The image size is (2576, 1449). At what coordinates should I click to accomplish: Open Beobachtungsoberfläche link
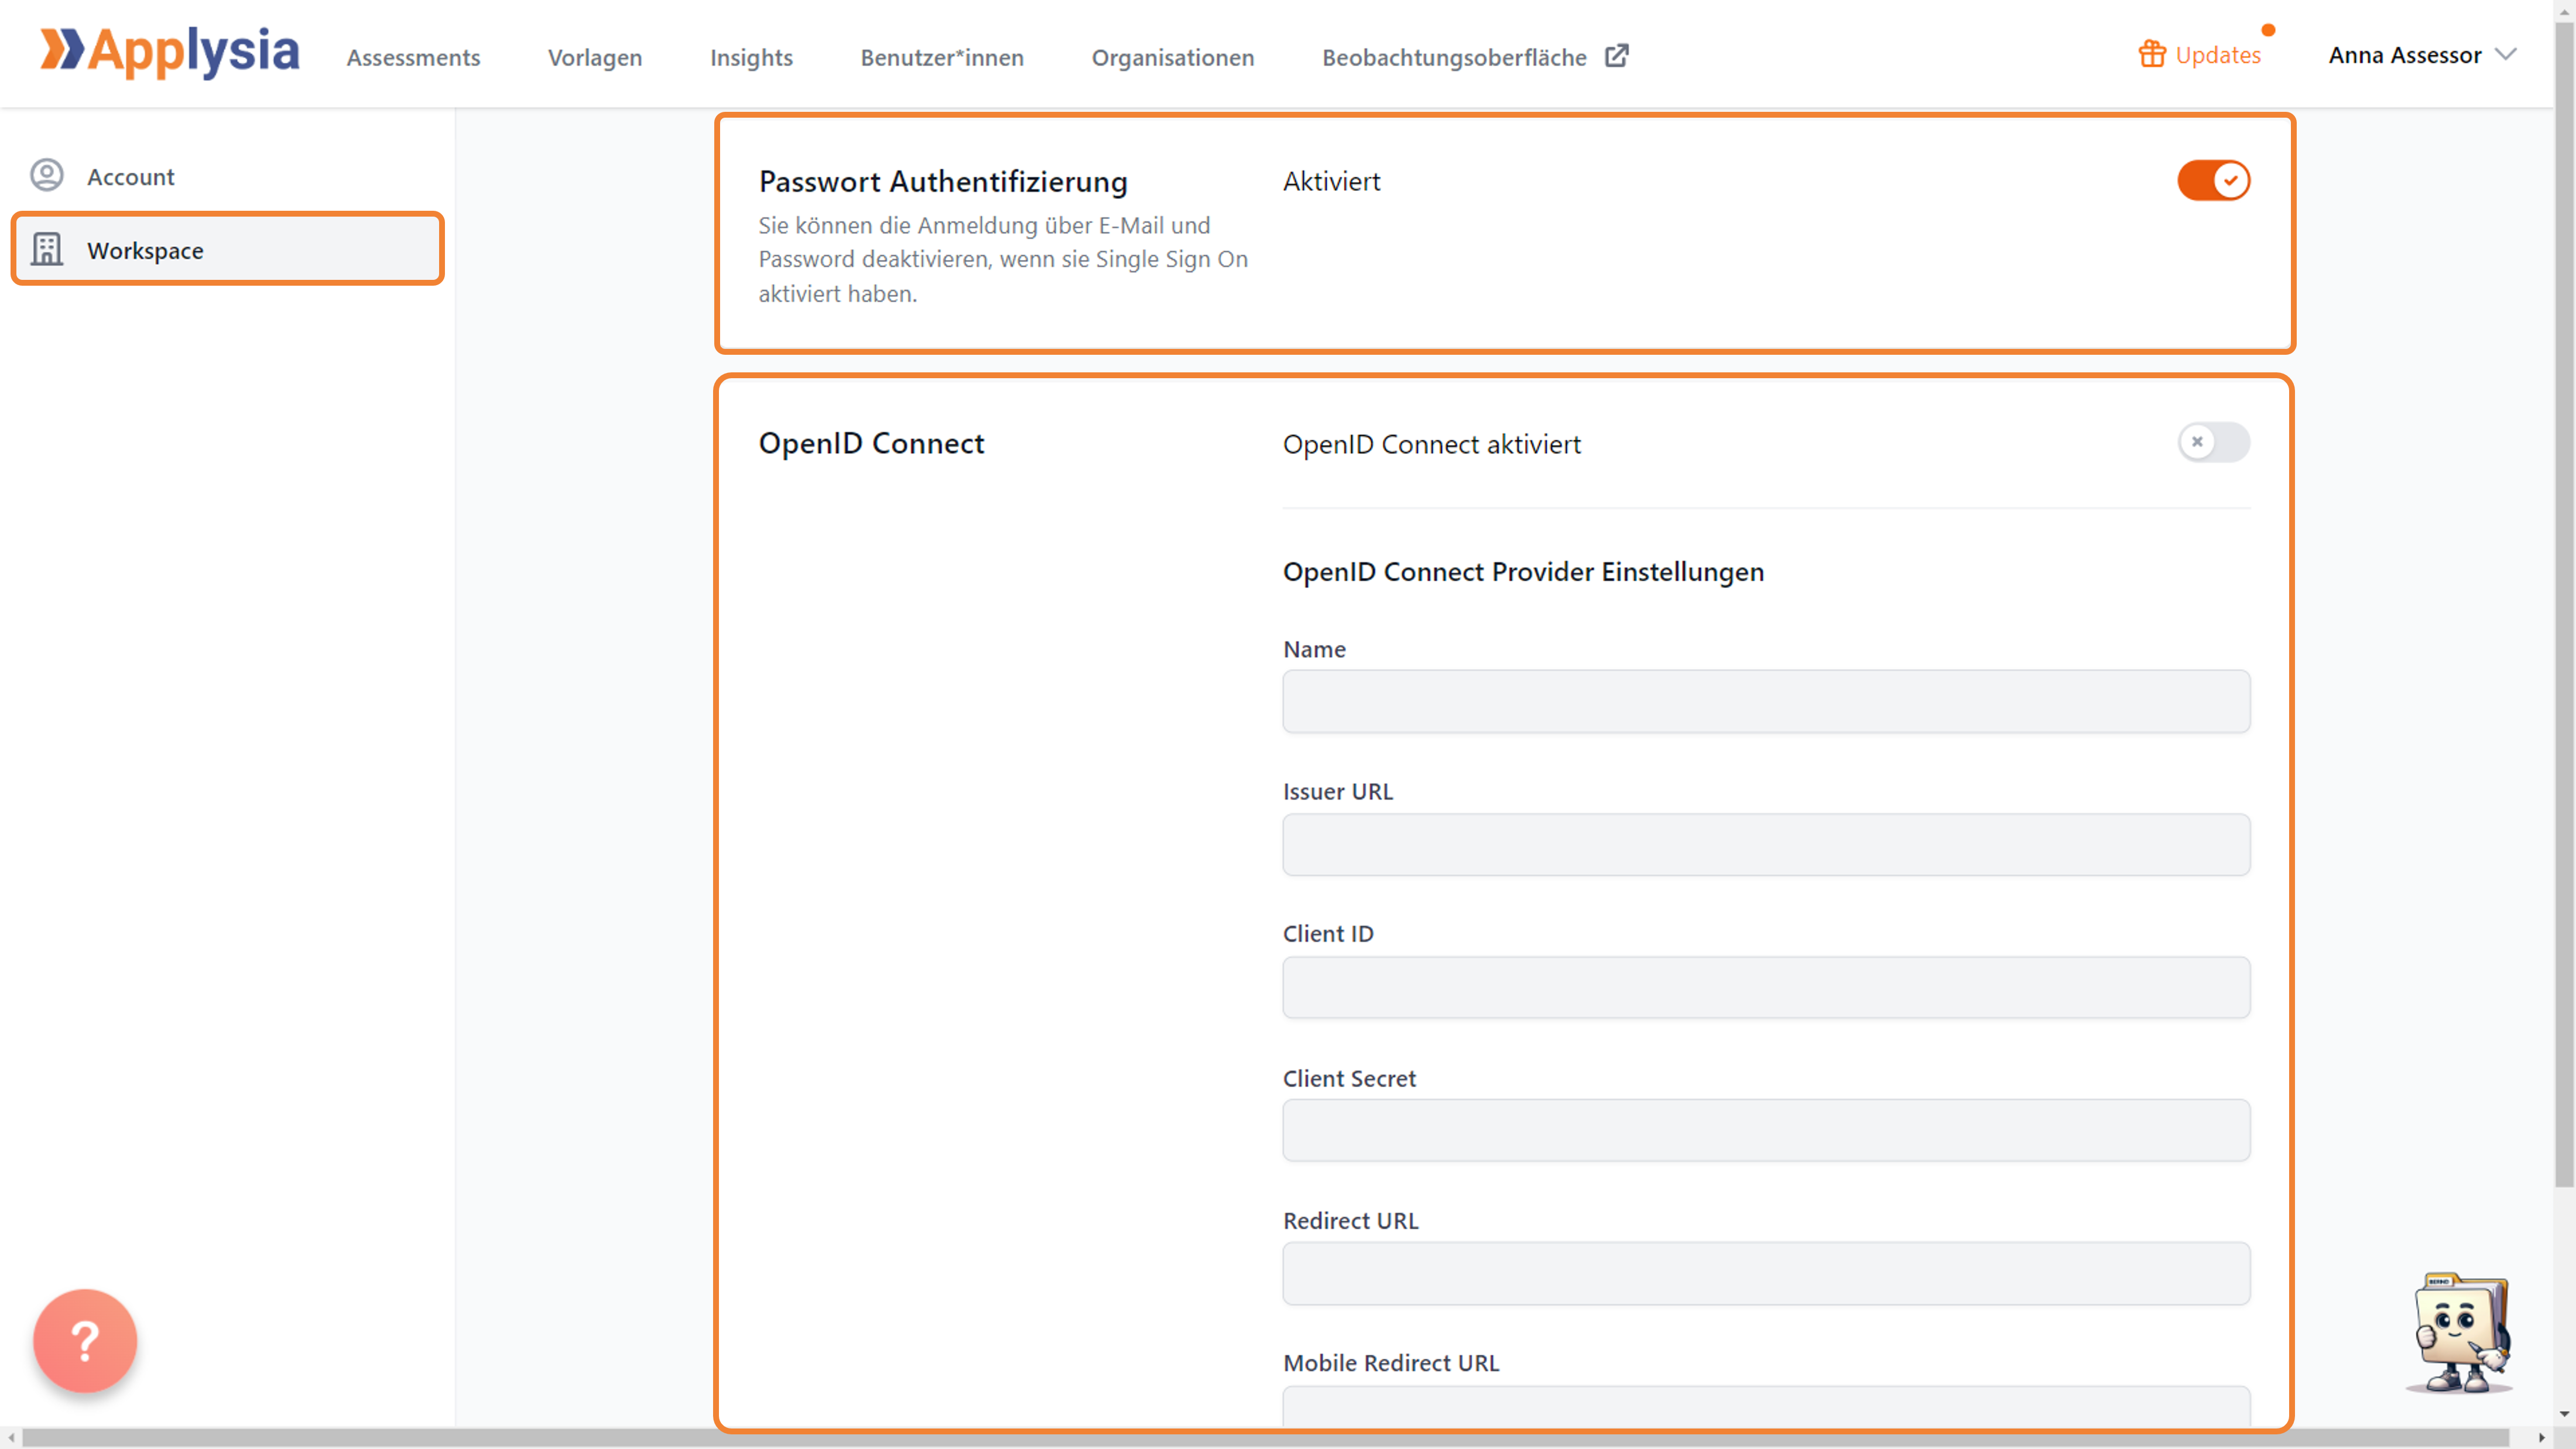pos(1454,57)
